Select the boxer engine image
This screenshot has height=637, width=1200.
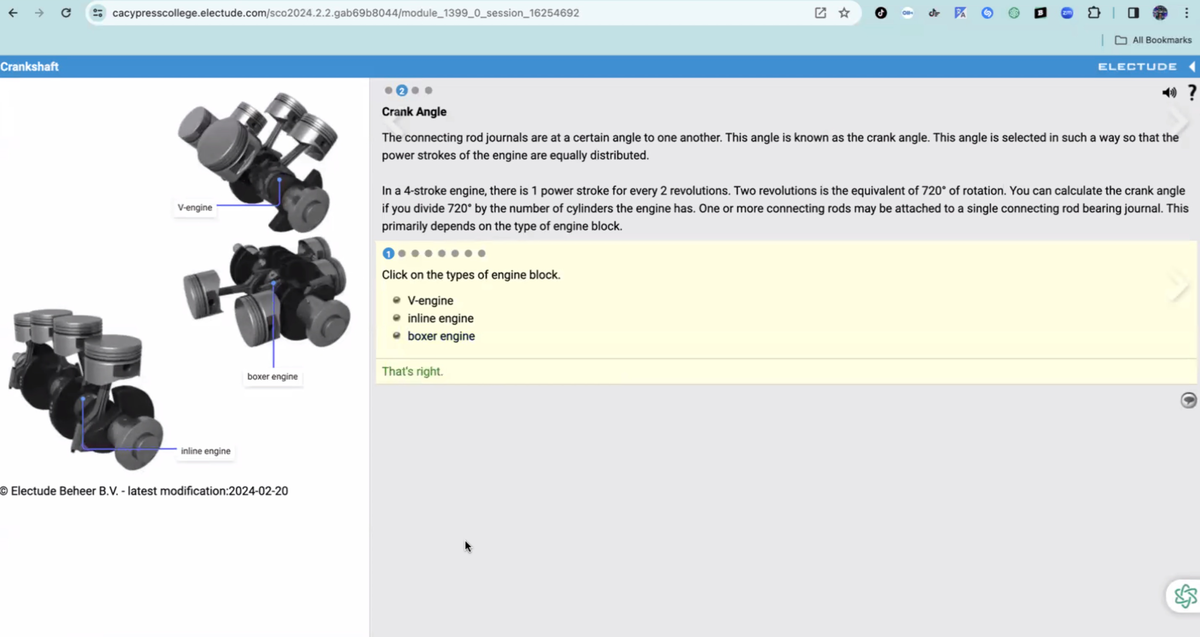[x=268, y=292]
